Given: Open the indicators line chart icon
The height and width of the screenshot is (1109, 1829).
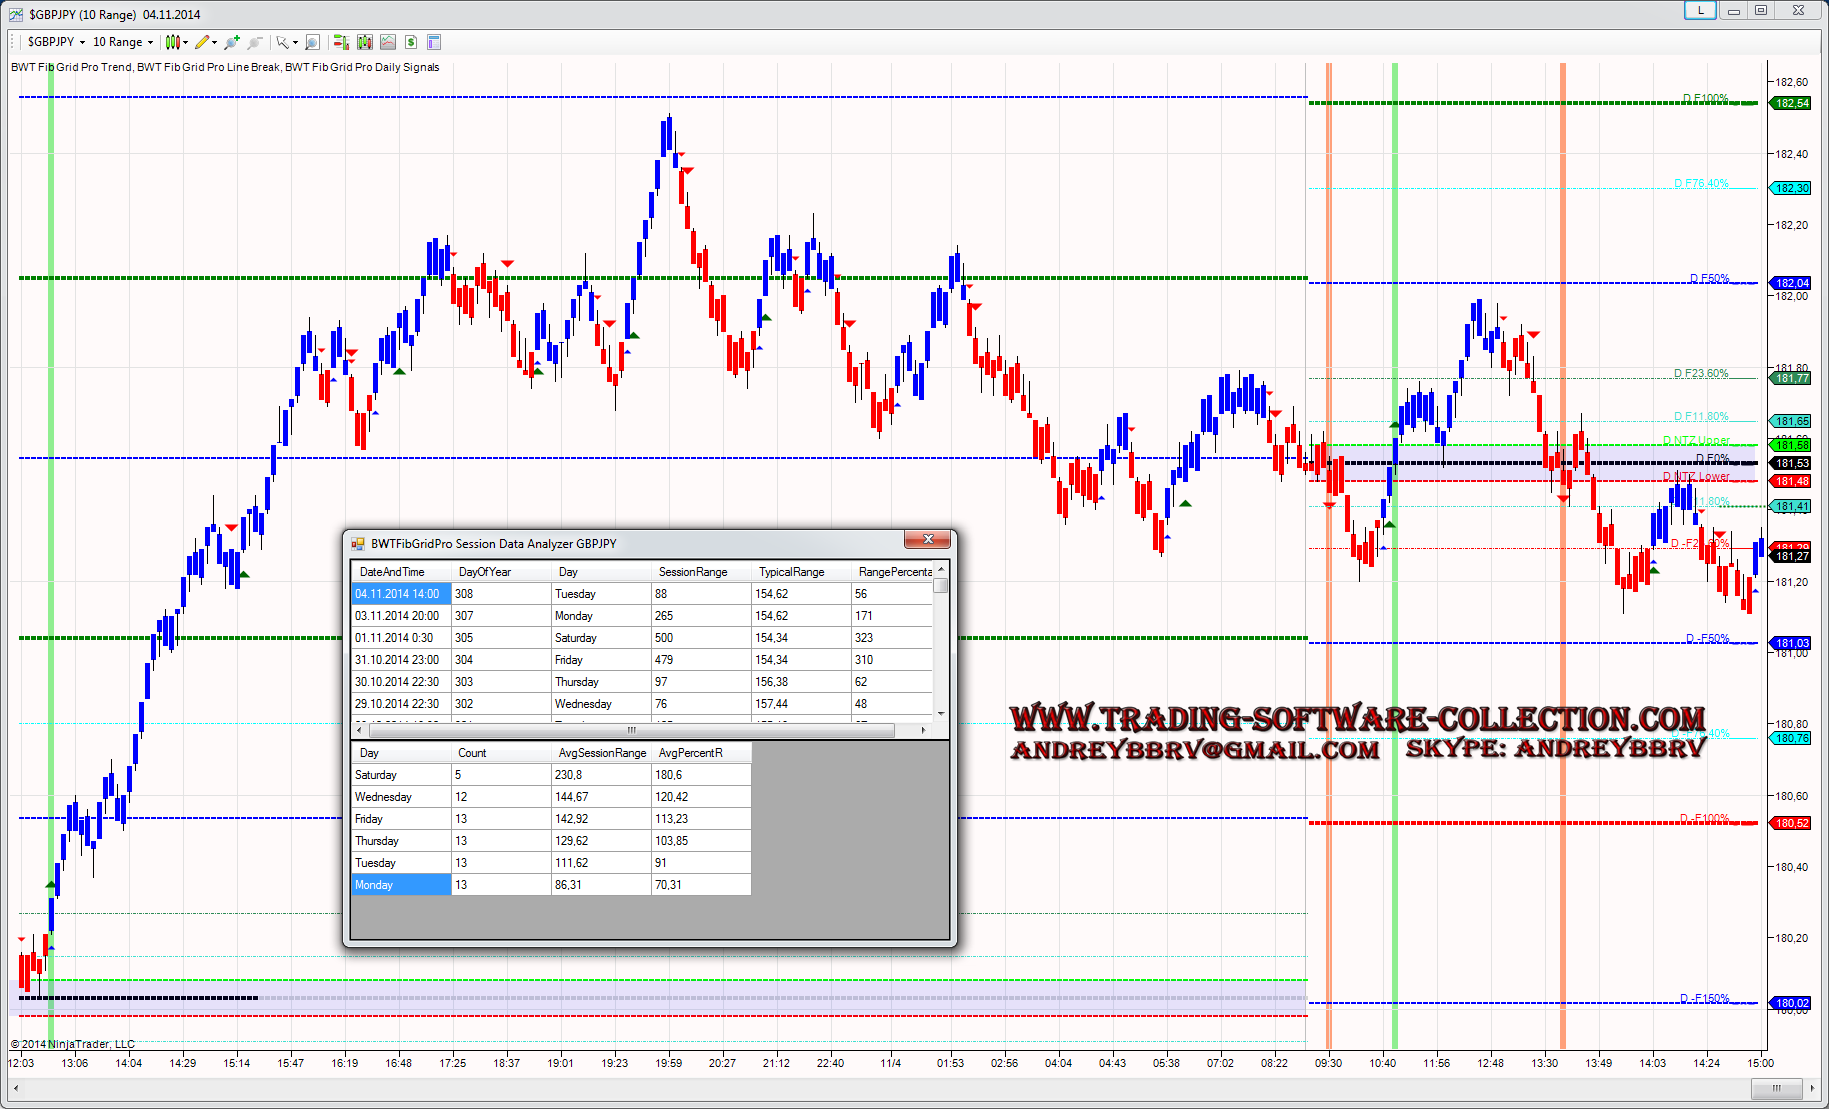Looking at the screenshot, I should click(388, 42).
